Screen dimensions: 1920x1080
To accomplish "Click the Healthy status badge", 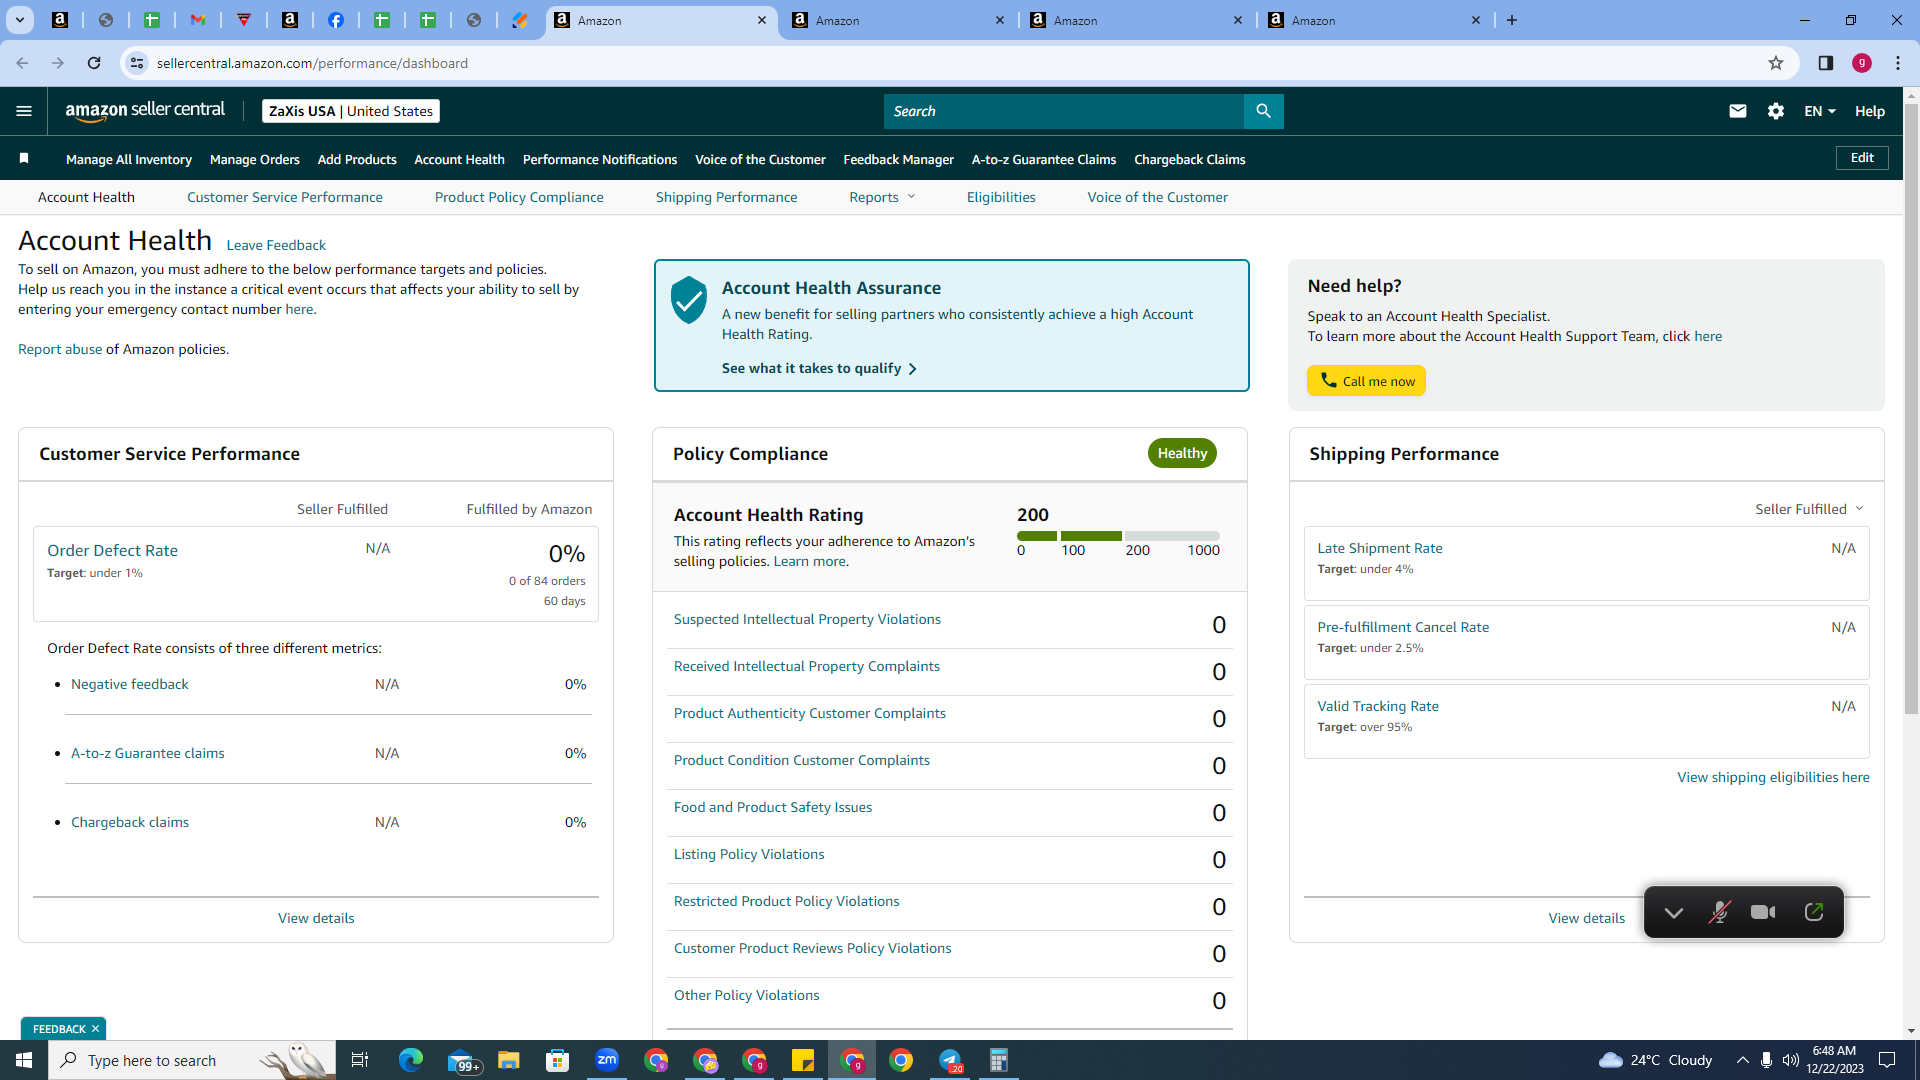I will click(x=1182, y=453).
